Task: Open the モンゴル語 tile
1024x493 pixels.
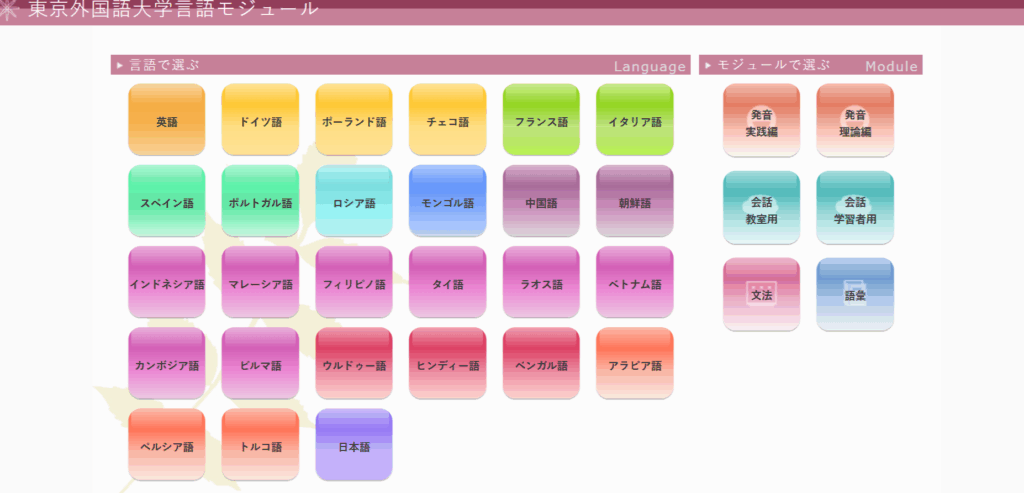Action: (447, 200)
